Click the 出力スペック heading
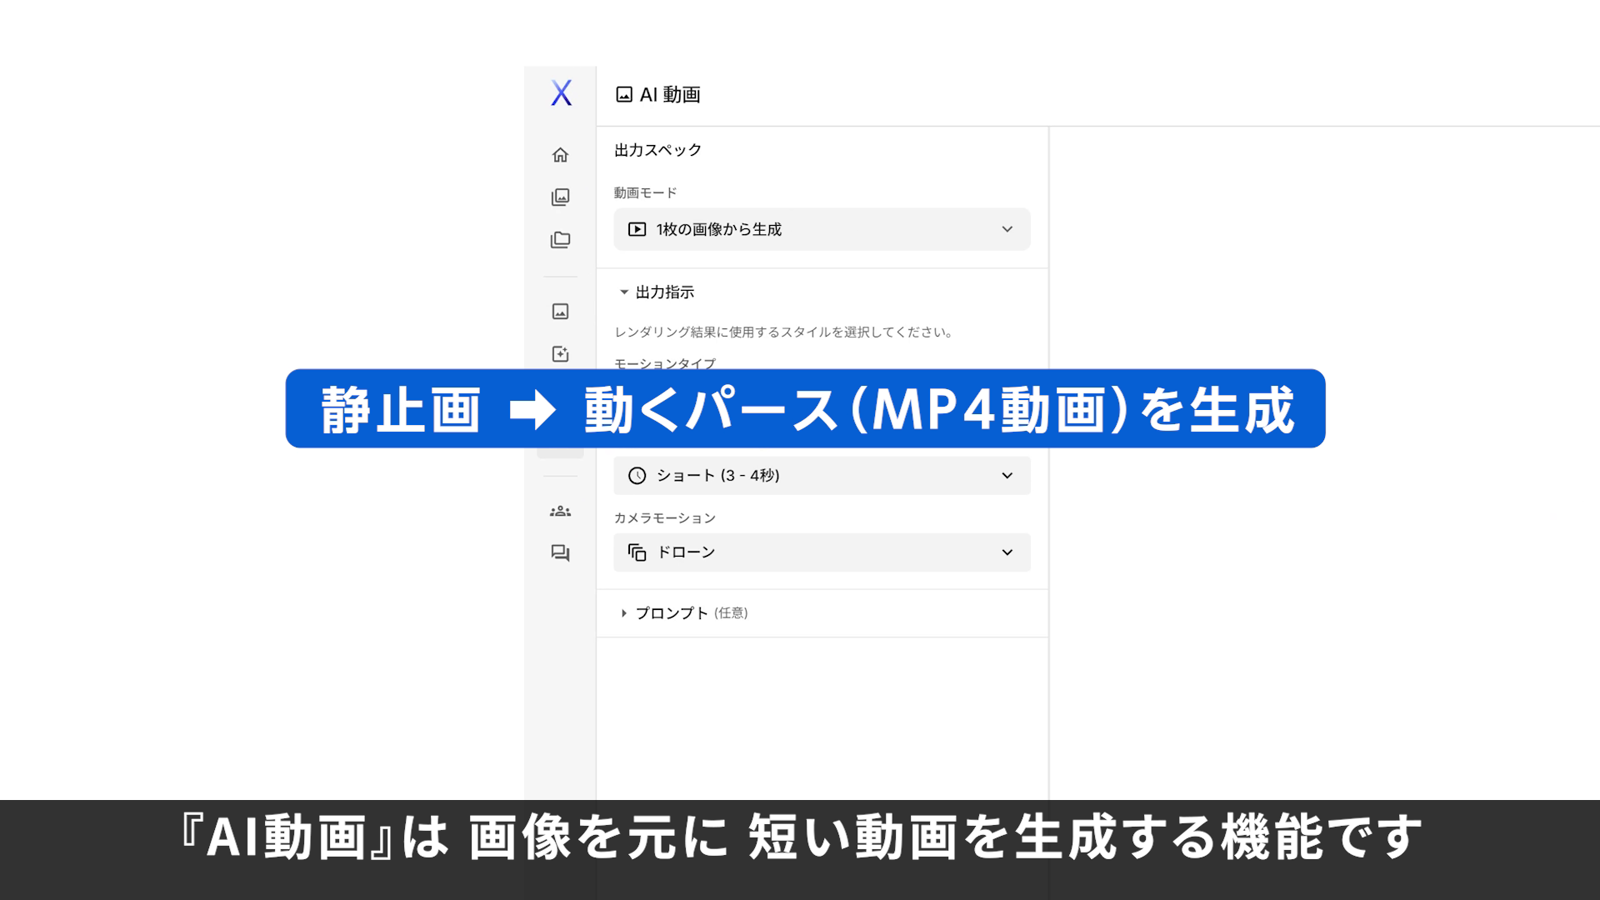 (658, 150)
